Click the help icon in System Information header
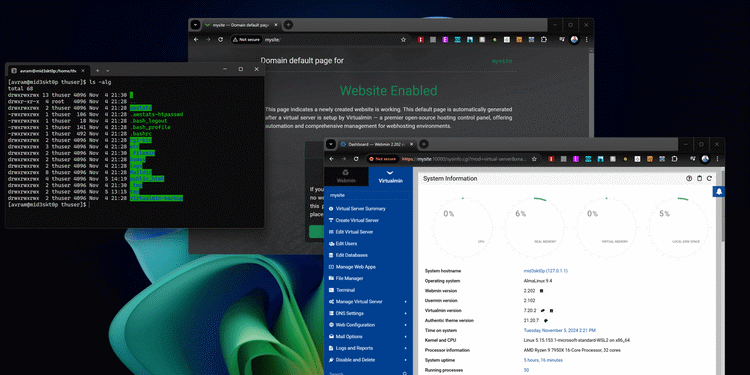The width and height of the screenshot is (750, 375). click(689, 178)
